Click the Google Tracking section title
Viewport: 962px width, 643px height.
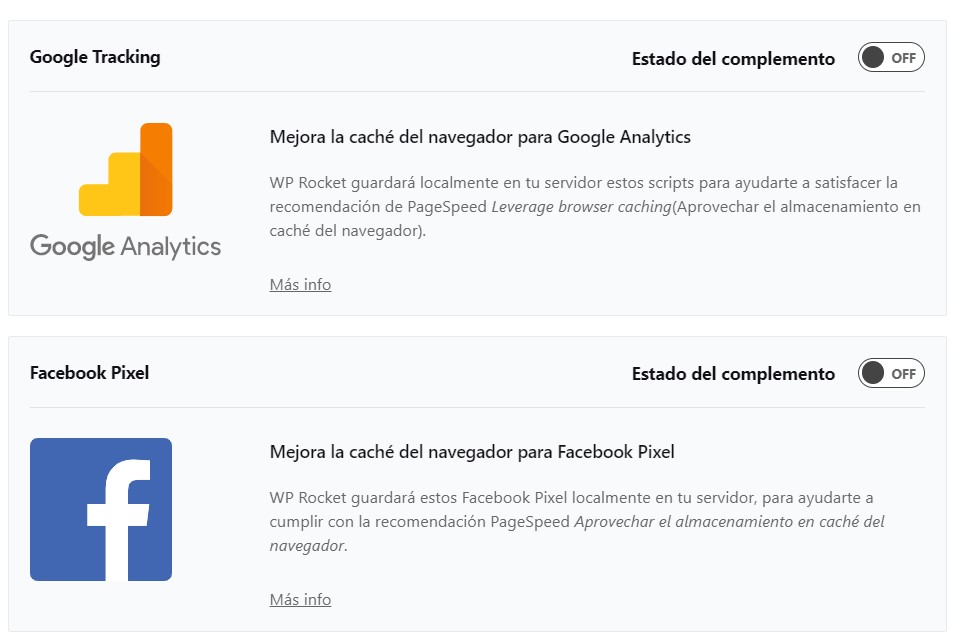coord(95,57)
